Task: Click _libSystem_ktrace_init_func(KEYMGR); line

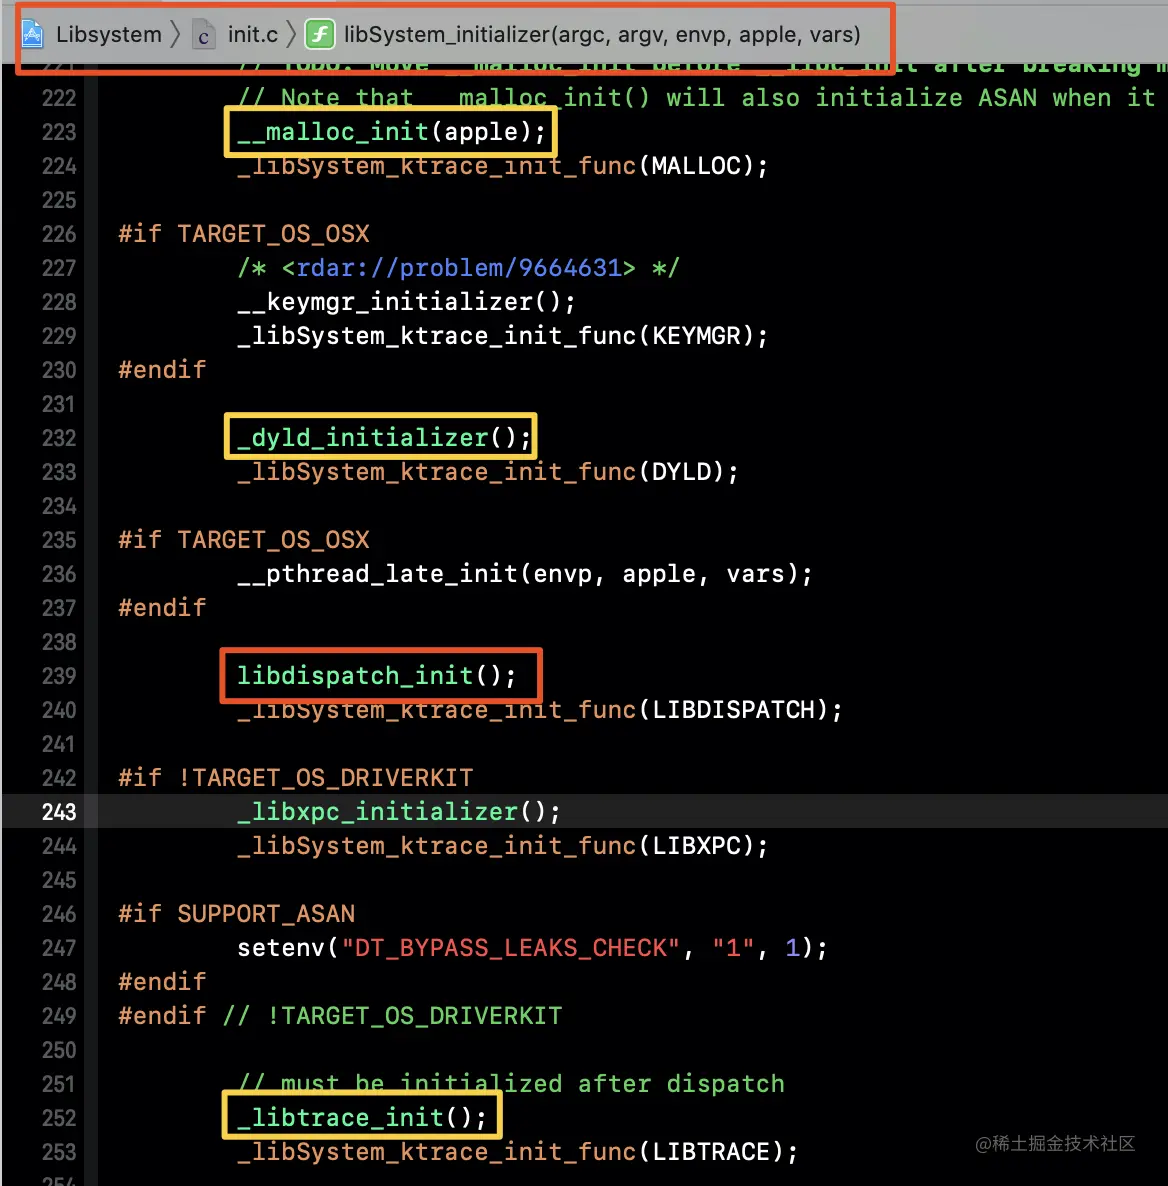Action: (x=503, y=336)
